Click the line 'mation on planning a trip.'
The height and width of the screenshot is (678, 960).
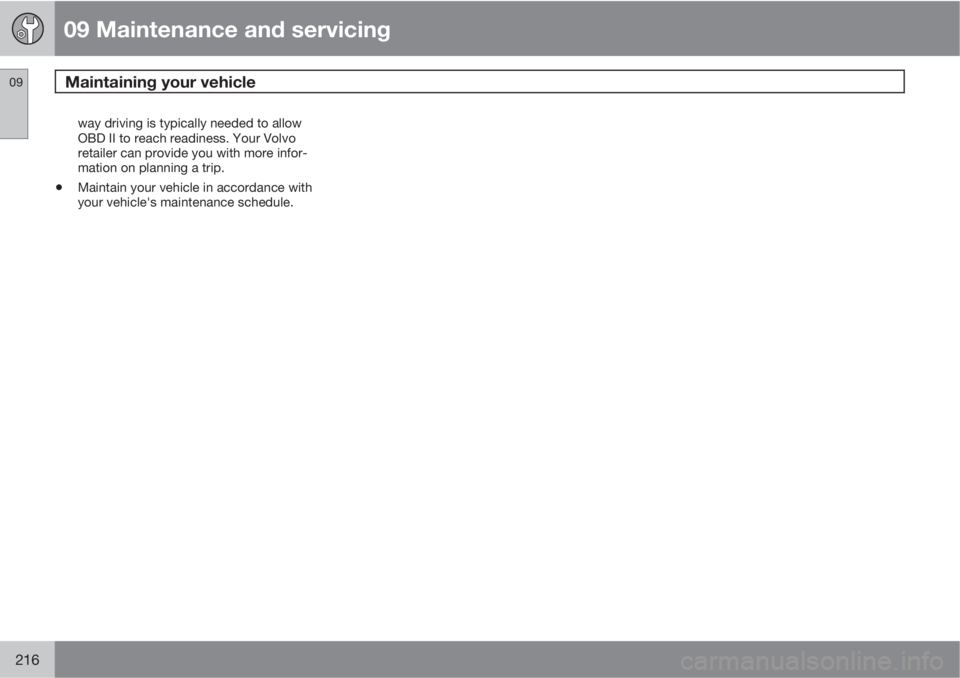click(x=151, y=168)
